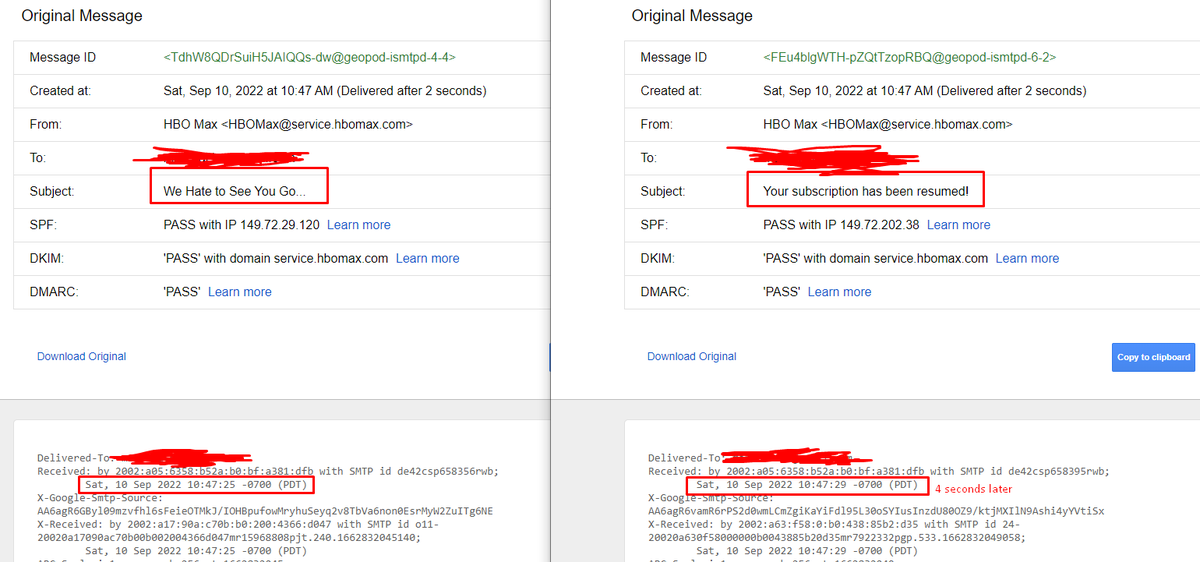
Task: Click right window 'Original Message' heading
Action: click(x=692, y=16)
